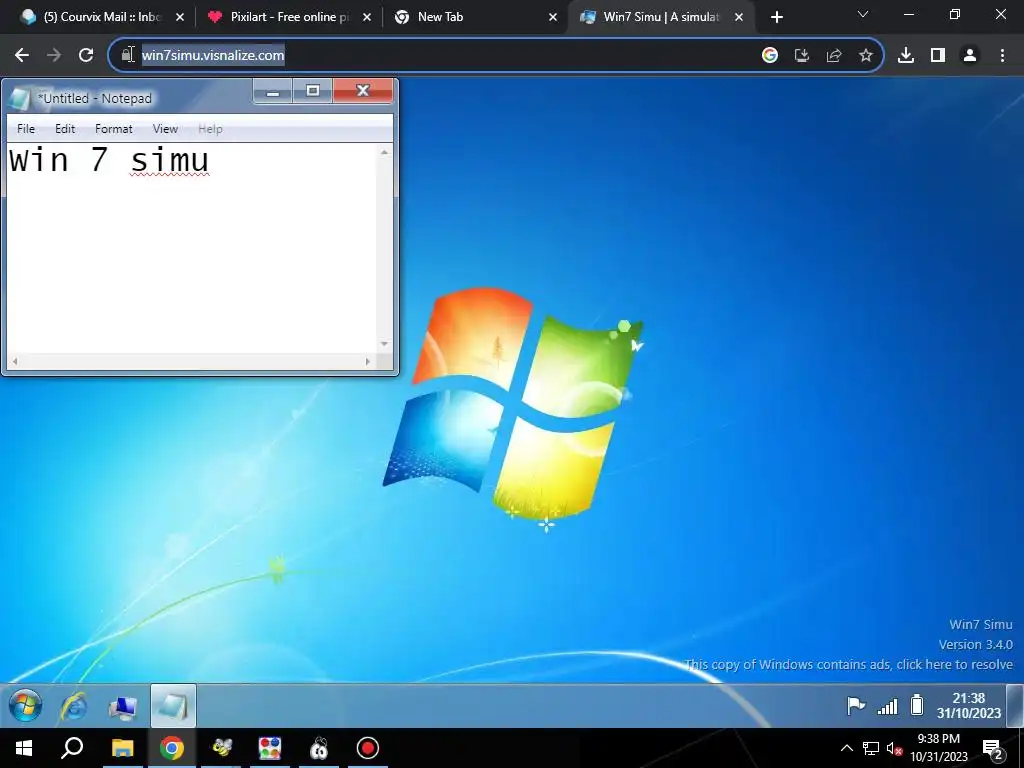1024x768 pixels.
Task: Go forward in Chrome
Action: [x=54, y=56]
